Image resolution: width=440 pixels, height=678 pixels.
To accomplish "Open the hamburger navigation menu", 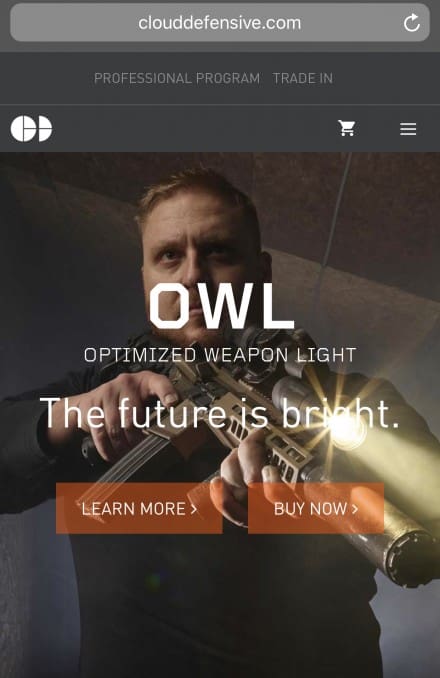I will coord(408,129).
